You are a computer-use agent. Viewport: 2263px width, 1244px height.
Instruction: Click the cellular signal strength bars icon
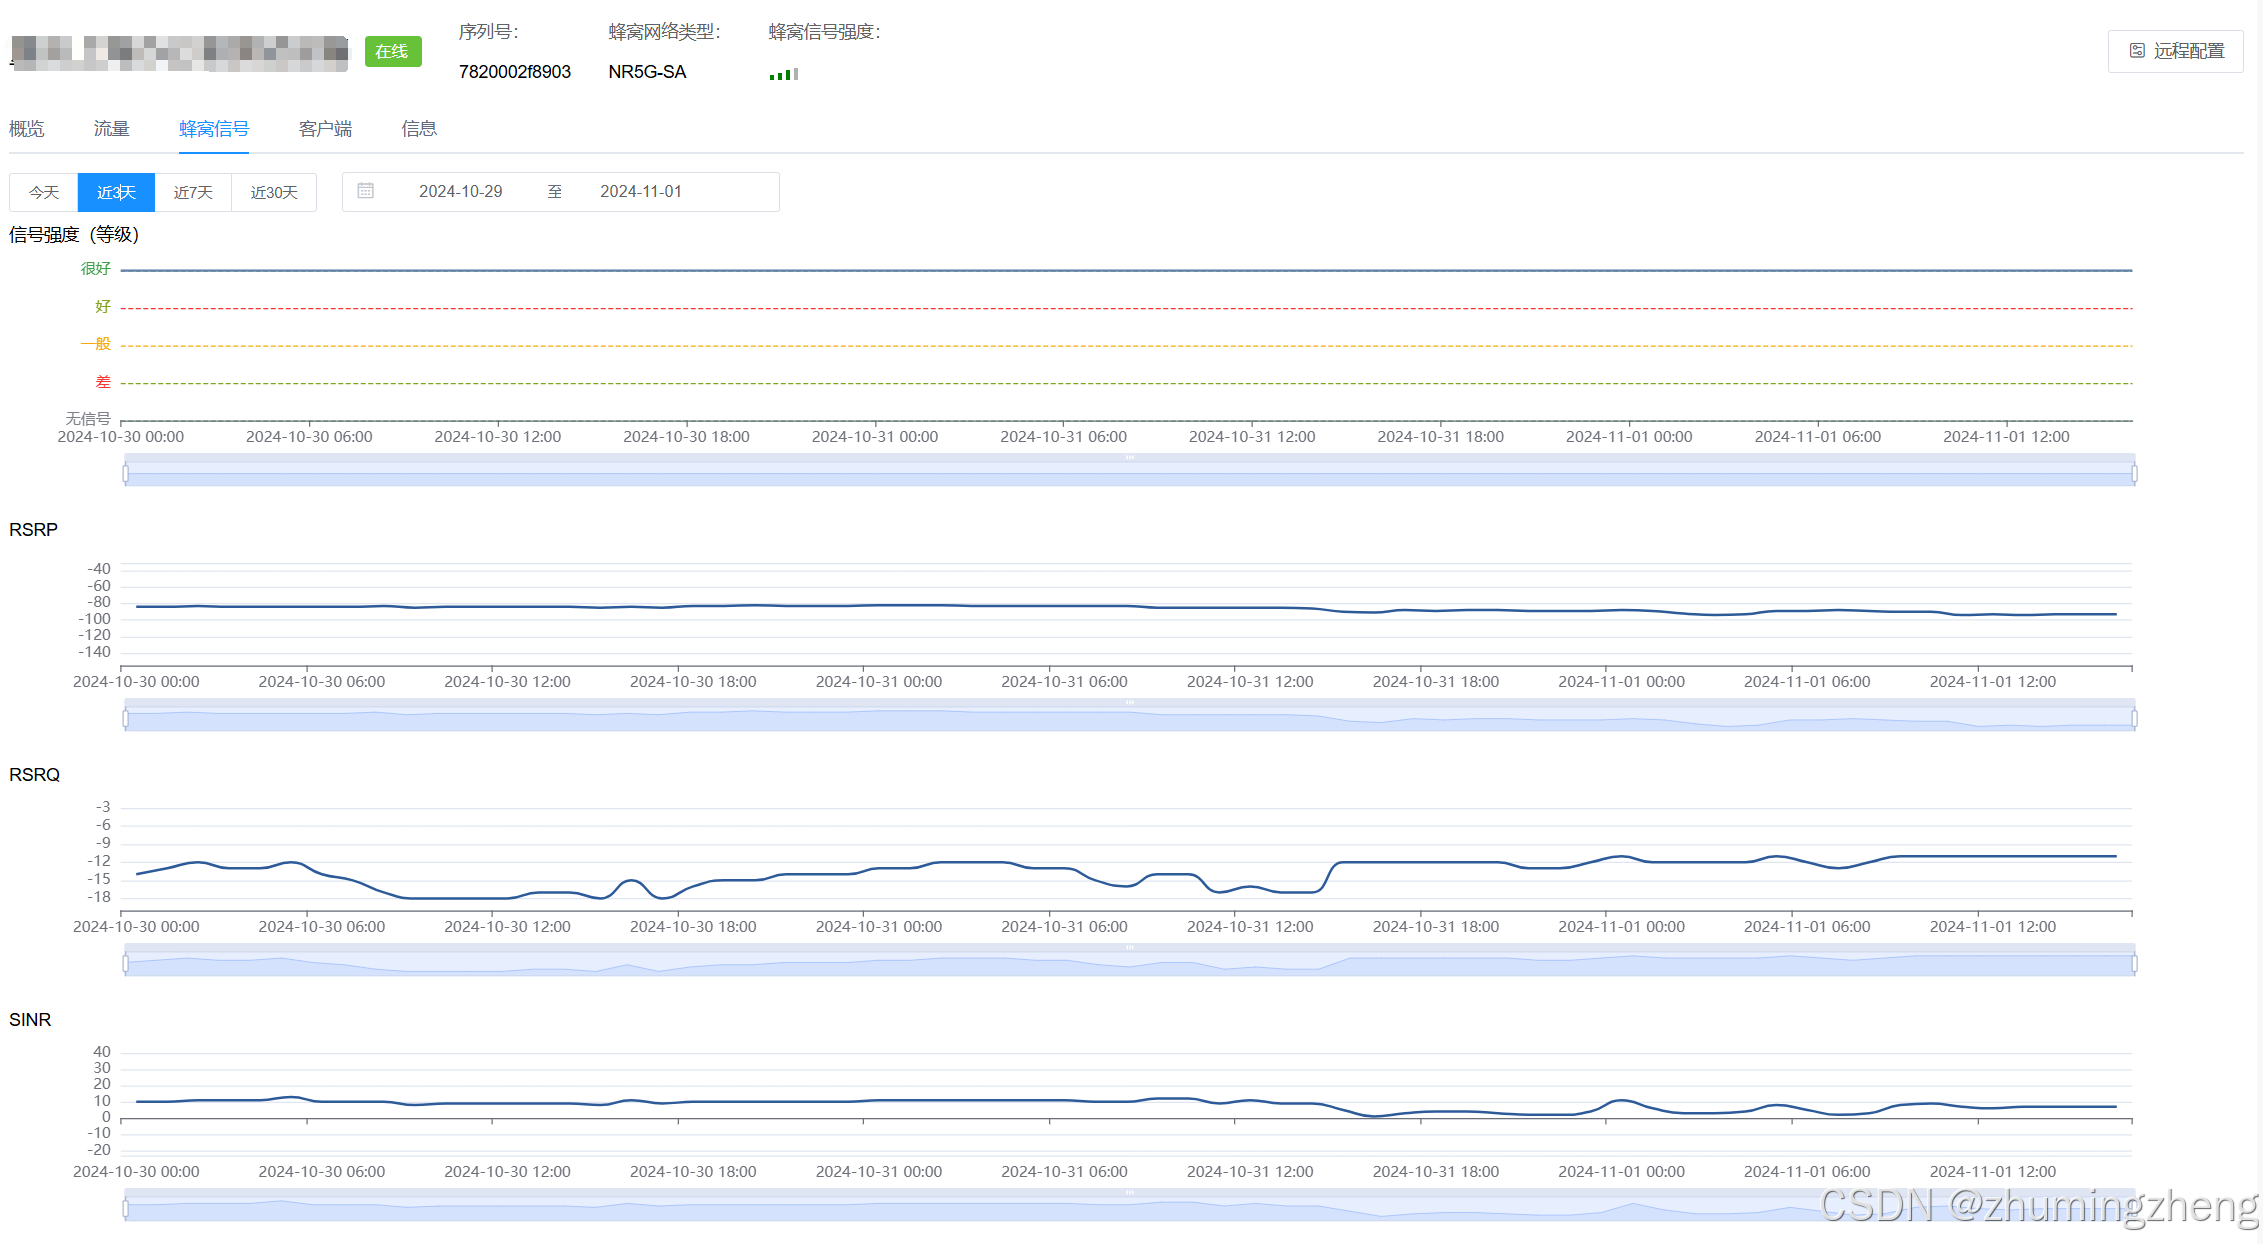pyautogui.click(x=784, y=74)
